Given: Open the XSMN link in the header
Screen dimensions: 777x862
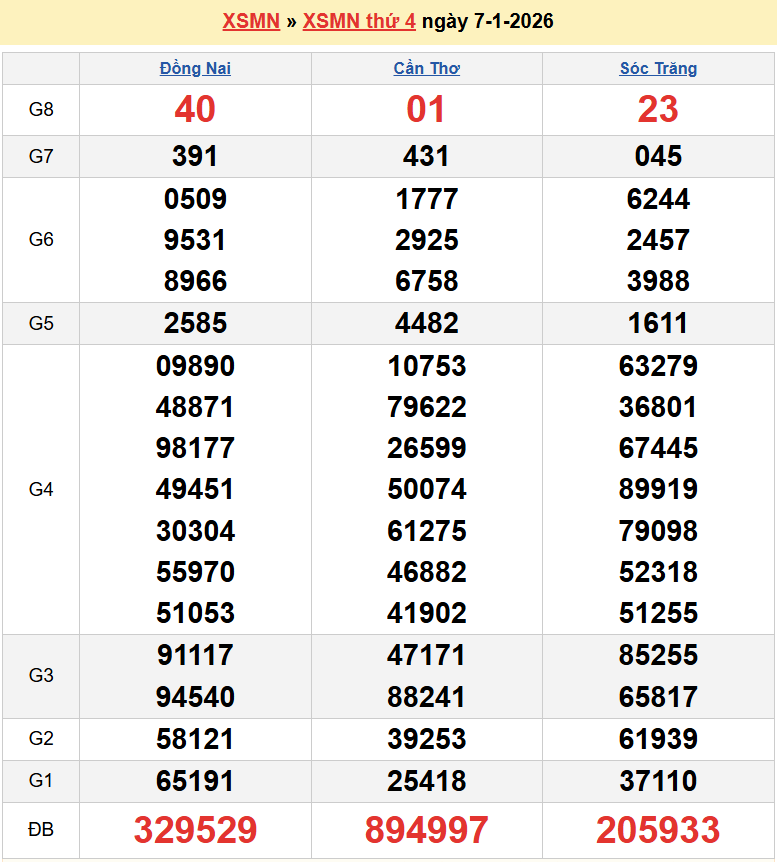Looking at the screenshot, I should [250, 21].
